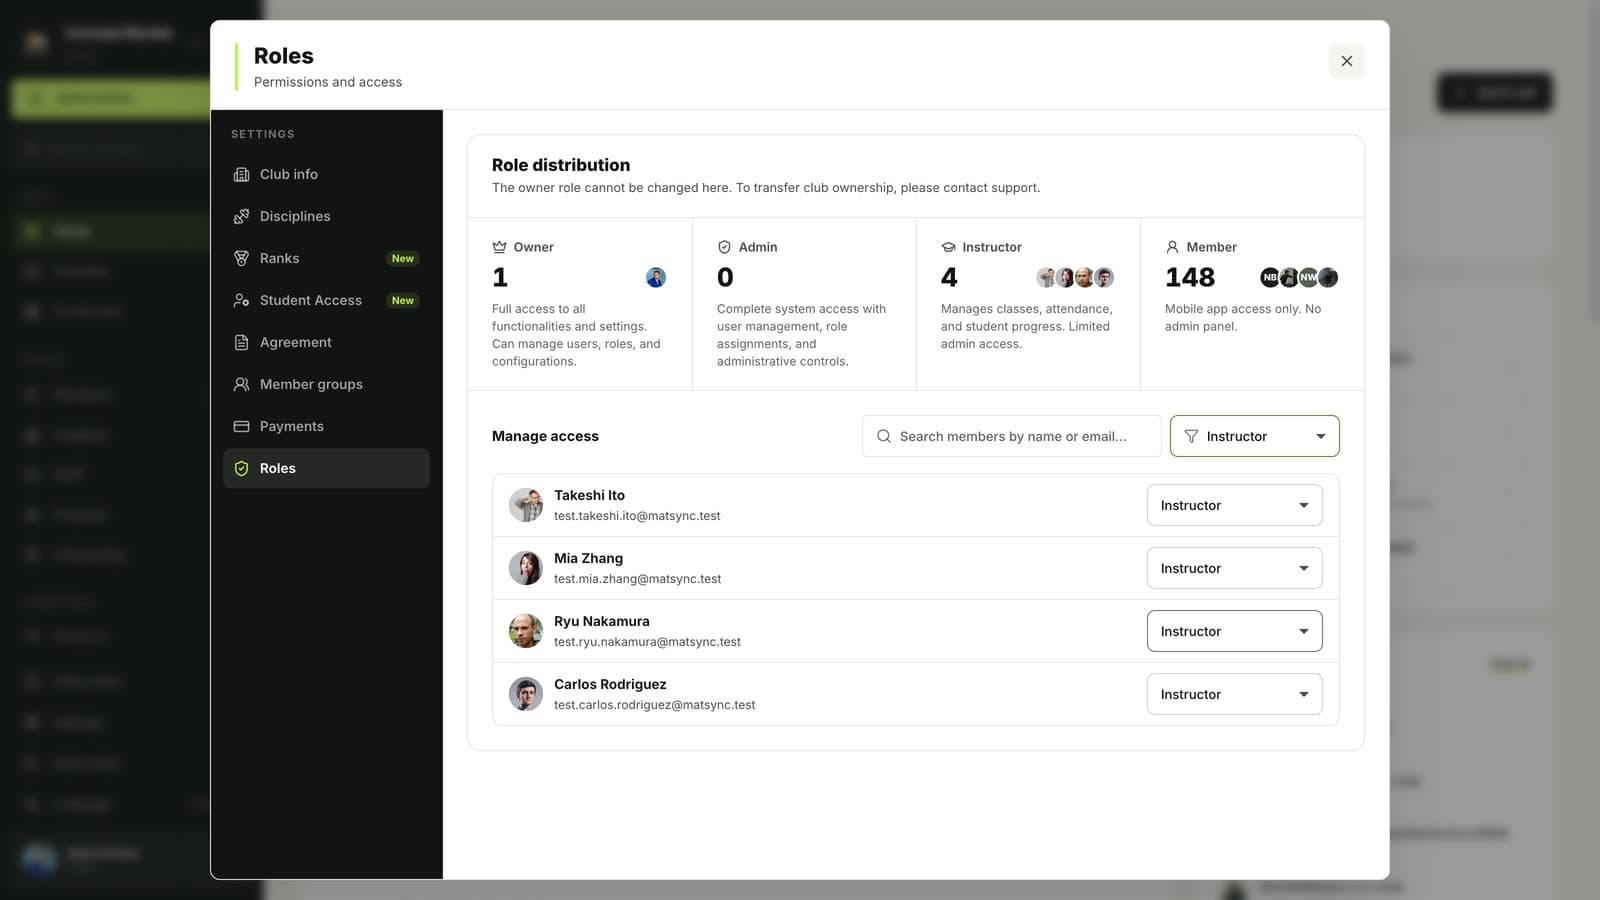Click the New badge beside Student Access
Image resolution: width=1600 pixels, height=900 pixels.
pyautogui.click(x=403, y=300)
